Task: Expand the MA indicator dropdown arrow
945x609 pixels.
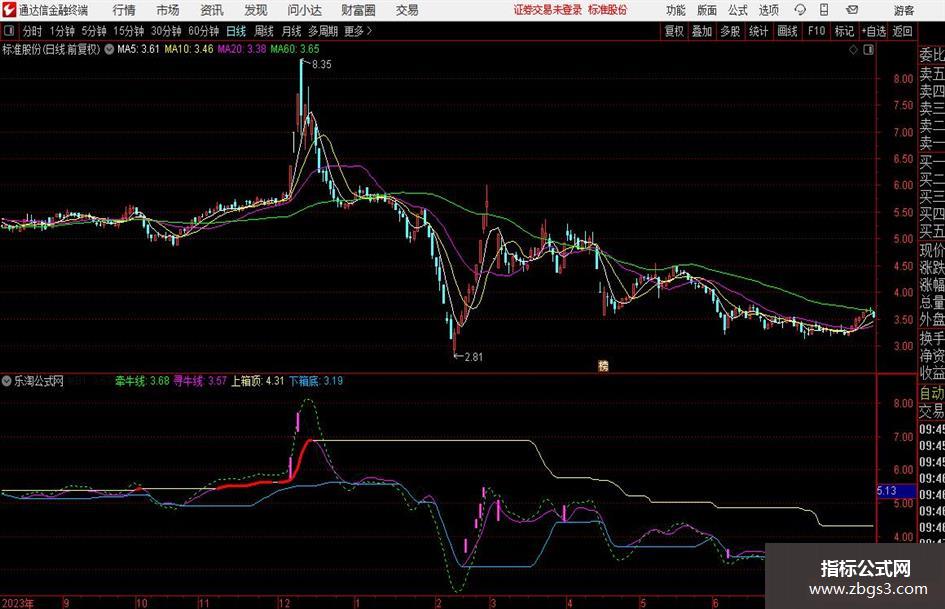Action: tap(109, 49)
